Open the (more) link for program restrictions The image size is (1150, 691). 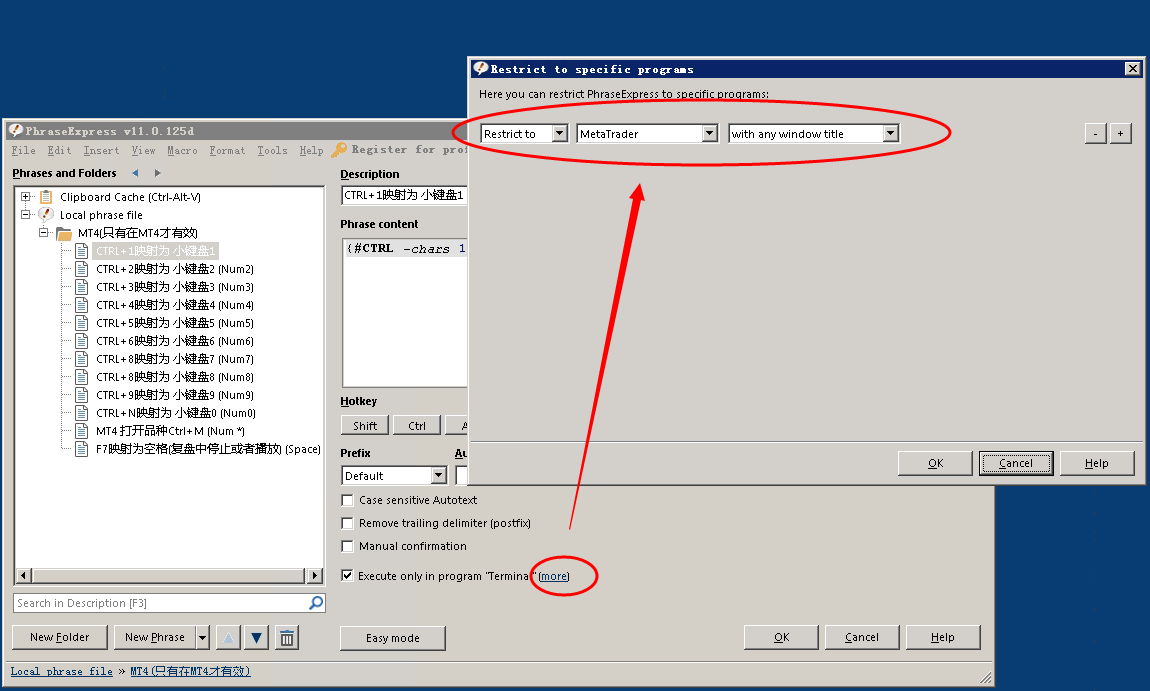[554, 577]
